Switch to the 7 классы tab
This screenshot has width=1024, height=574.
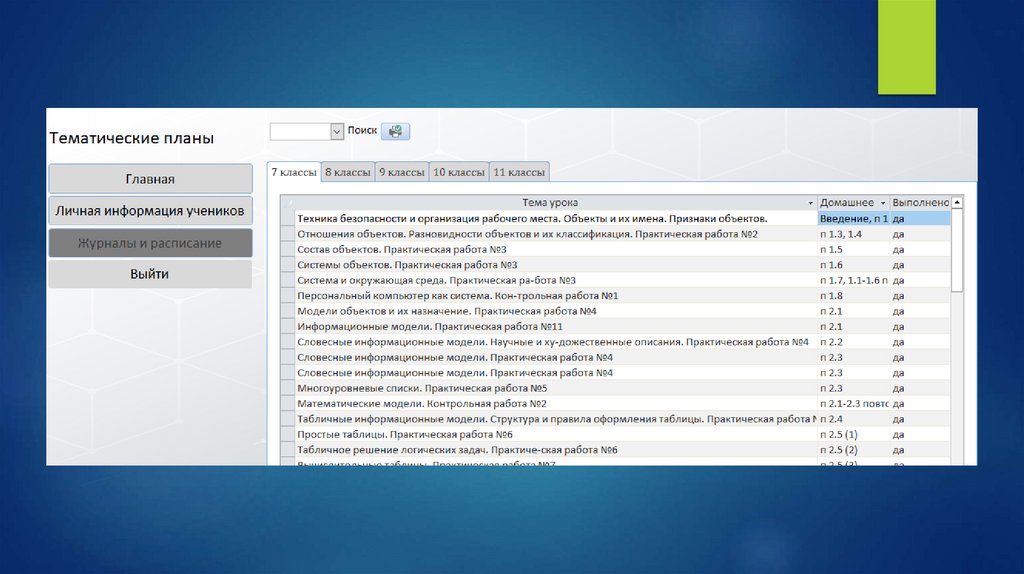click(x=294, y=172)
